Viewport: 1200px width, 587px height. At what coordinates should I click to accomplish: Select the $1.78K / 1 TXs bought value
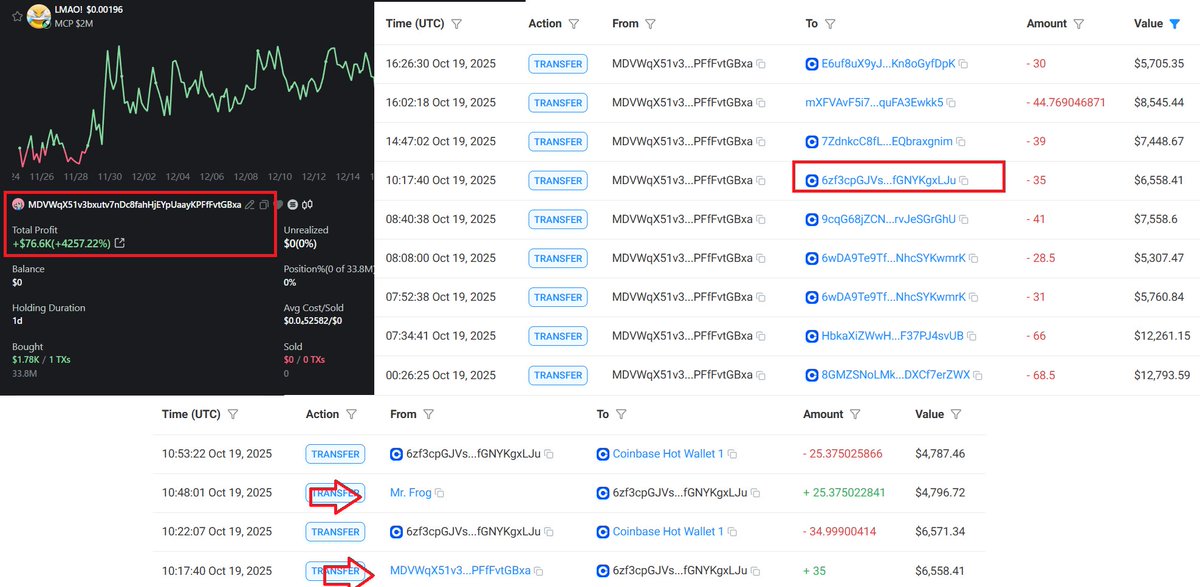pyautogui.click(x=39, y=359)
